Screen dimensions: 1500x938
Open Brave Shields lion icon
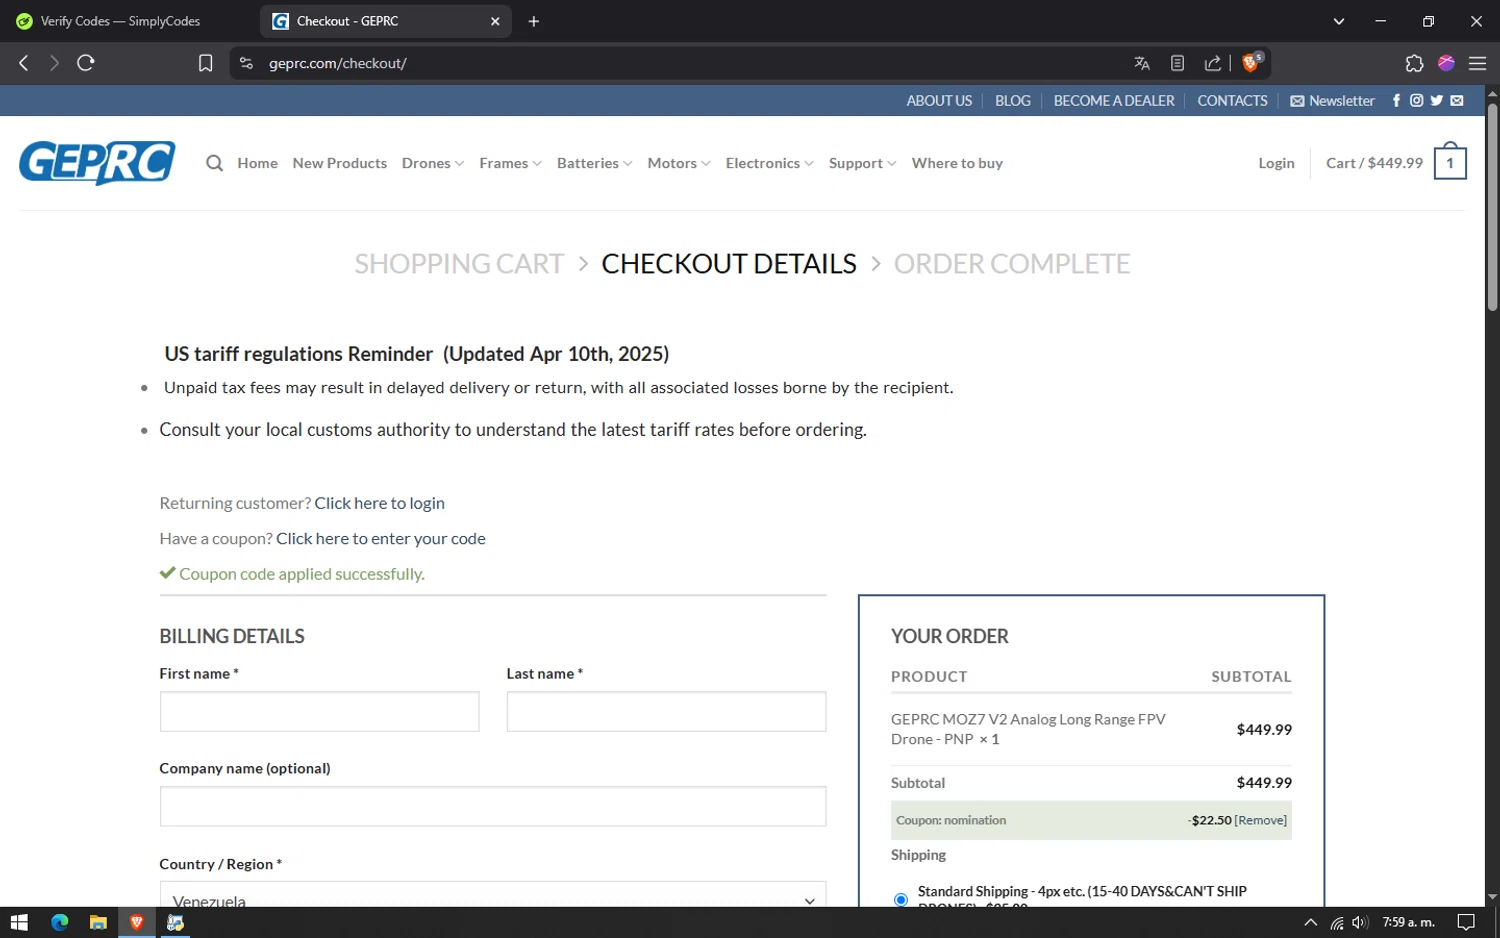point(1251,62)
